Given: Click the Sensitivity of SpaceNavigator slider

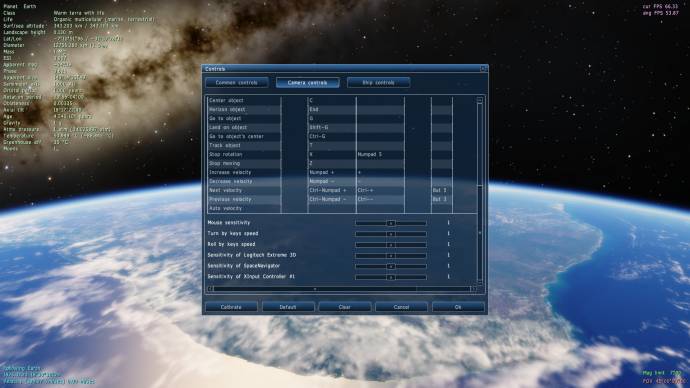Looking at the screenshot, I should tap(391, 266).
